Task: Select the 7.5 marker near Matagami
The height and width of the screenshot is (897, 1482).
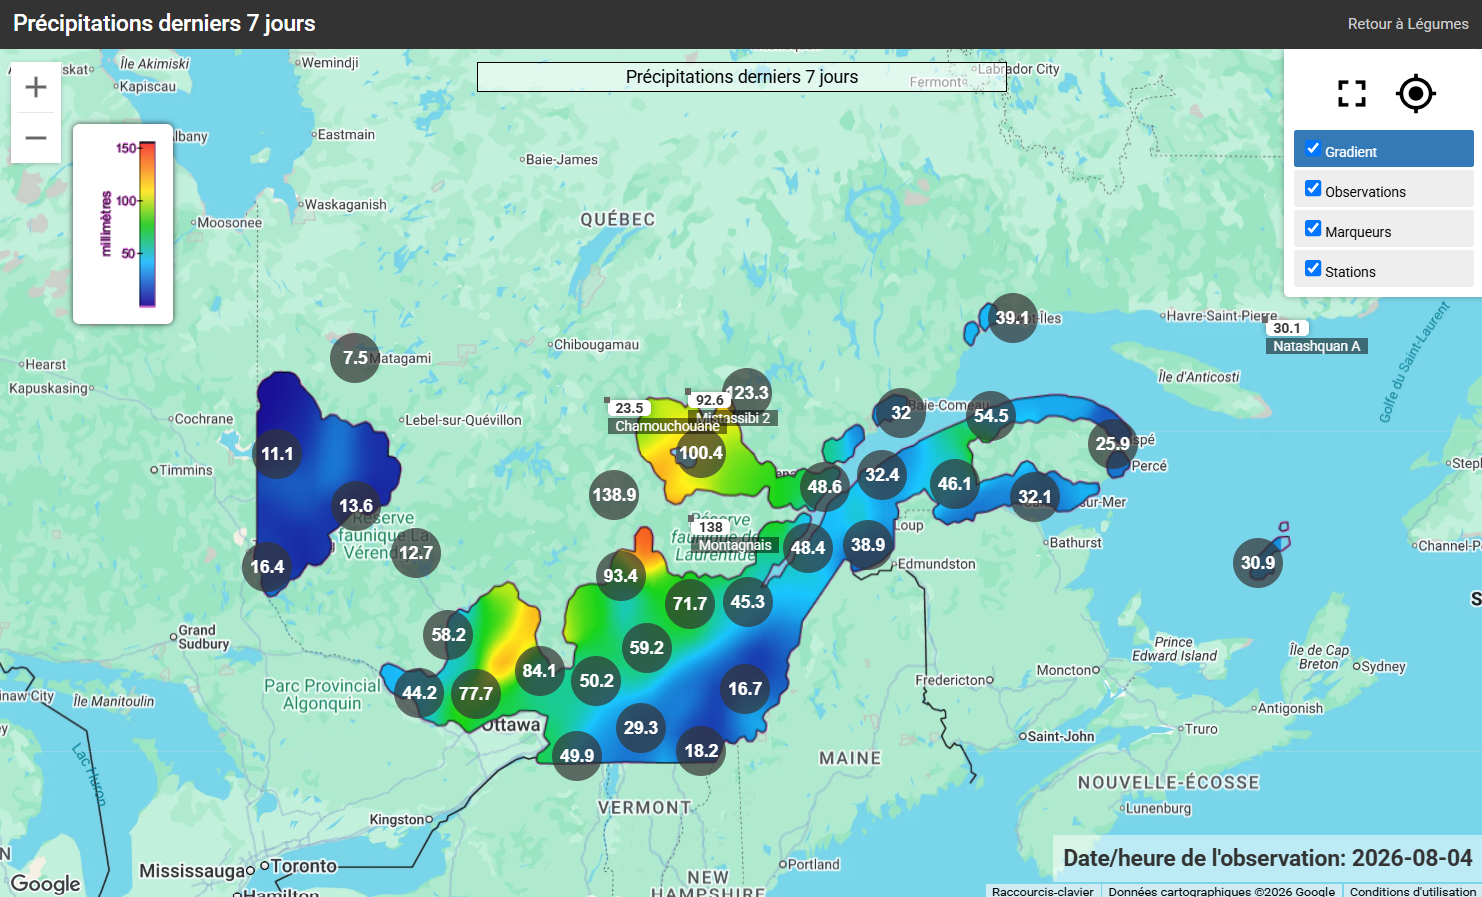Action: tap(355, 358)
